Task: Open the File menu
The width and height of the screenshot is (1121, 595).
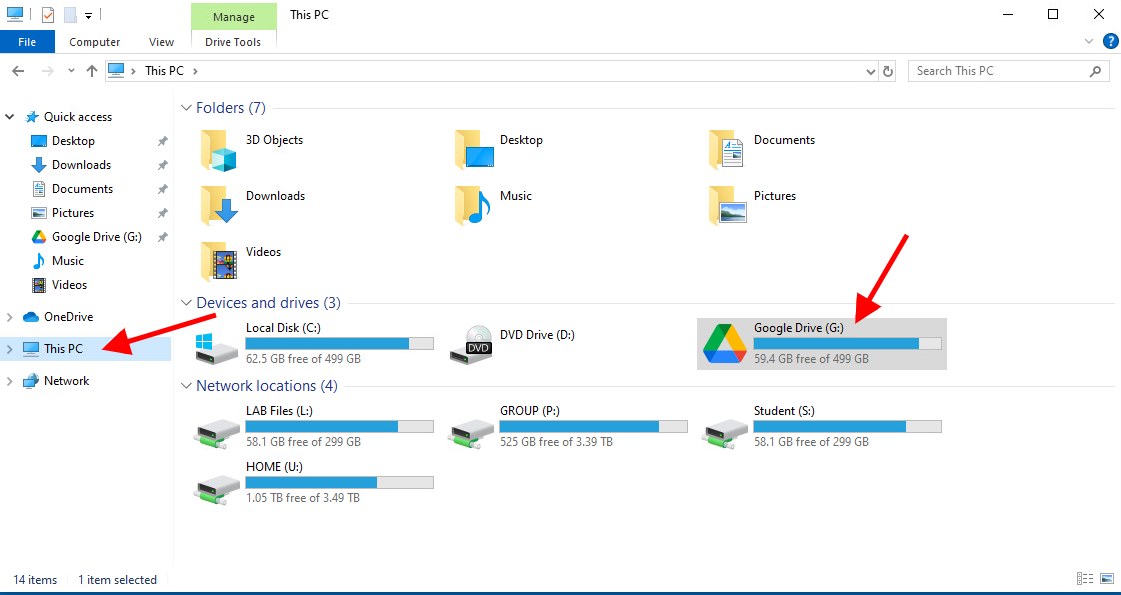Action: (27, 42)
